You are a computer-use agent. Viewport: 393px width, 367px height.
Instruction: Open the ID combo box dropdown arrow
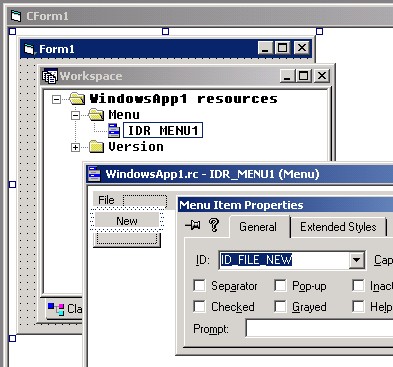point(357,260)
